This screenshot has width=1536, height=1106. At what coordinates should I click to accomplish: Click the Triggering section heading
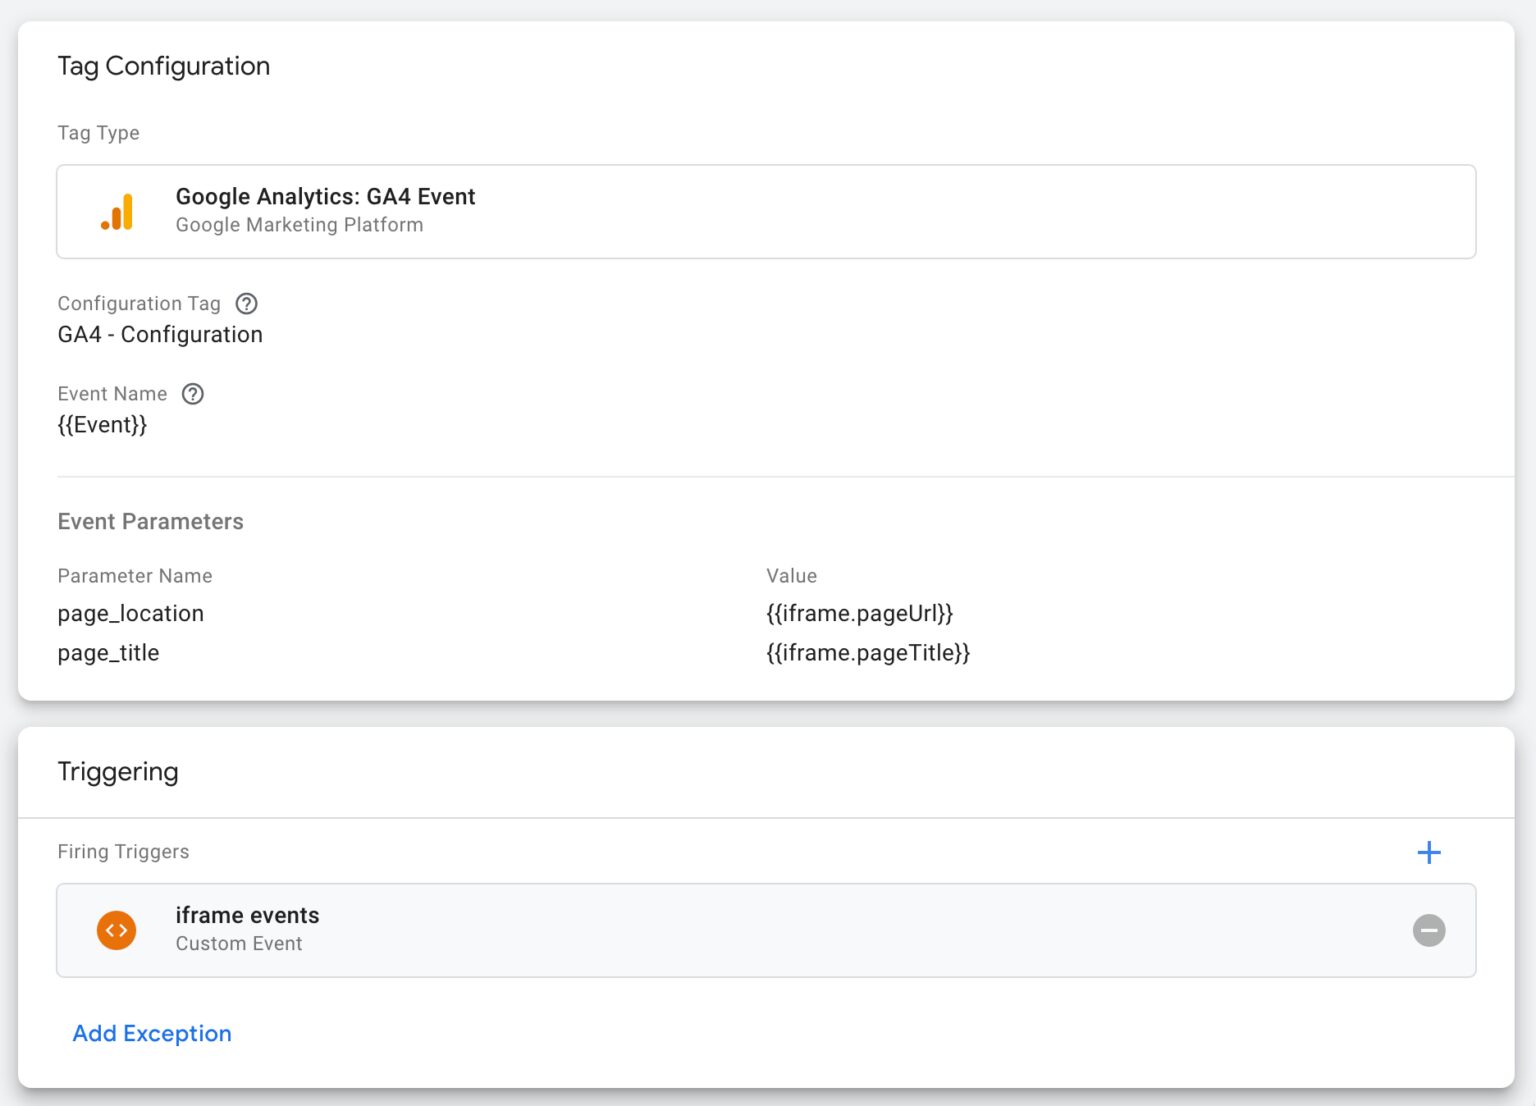pyautogui.click(x=118, y=772)
